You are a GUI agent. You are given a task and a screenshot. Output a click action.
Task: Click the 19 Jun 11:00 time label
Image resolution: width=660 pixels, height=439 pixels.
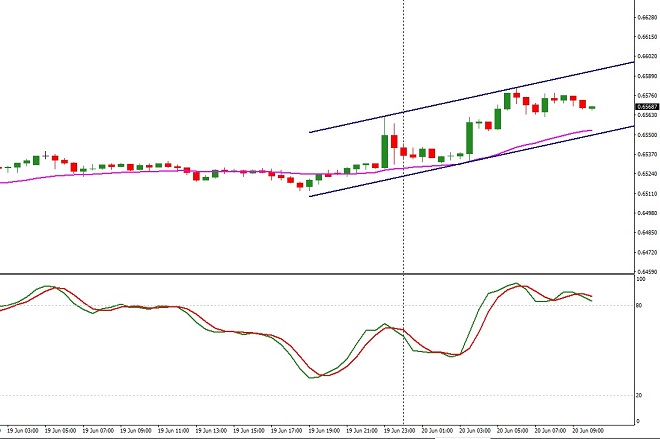point(173,431)
